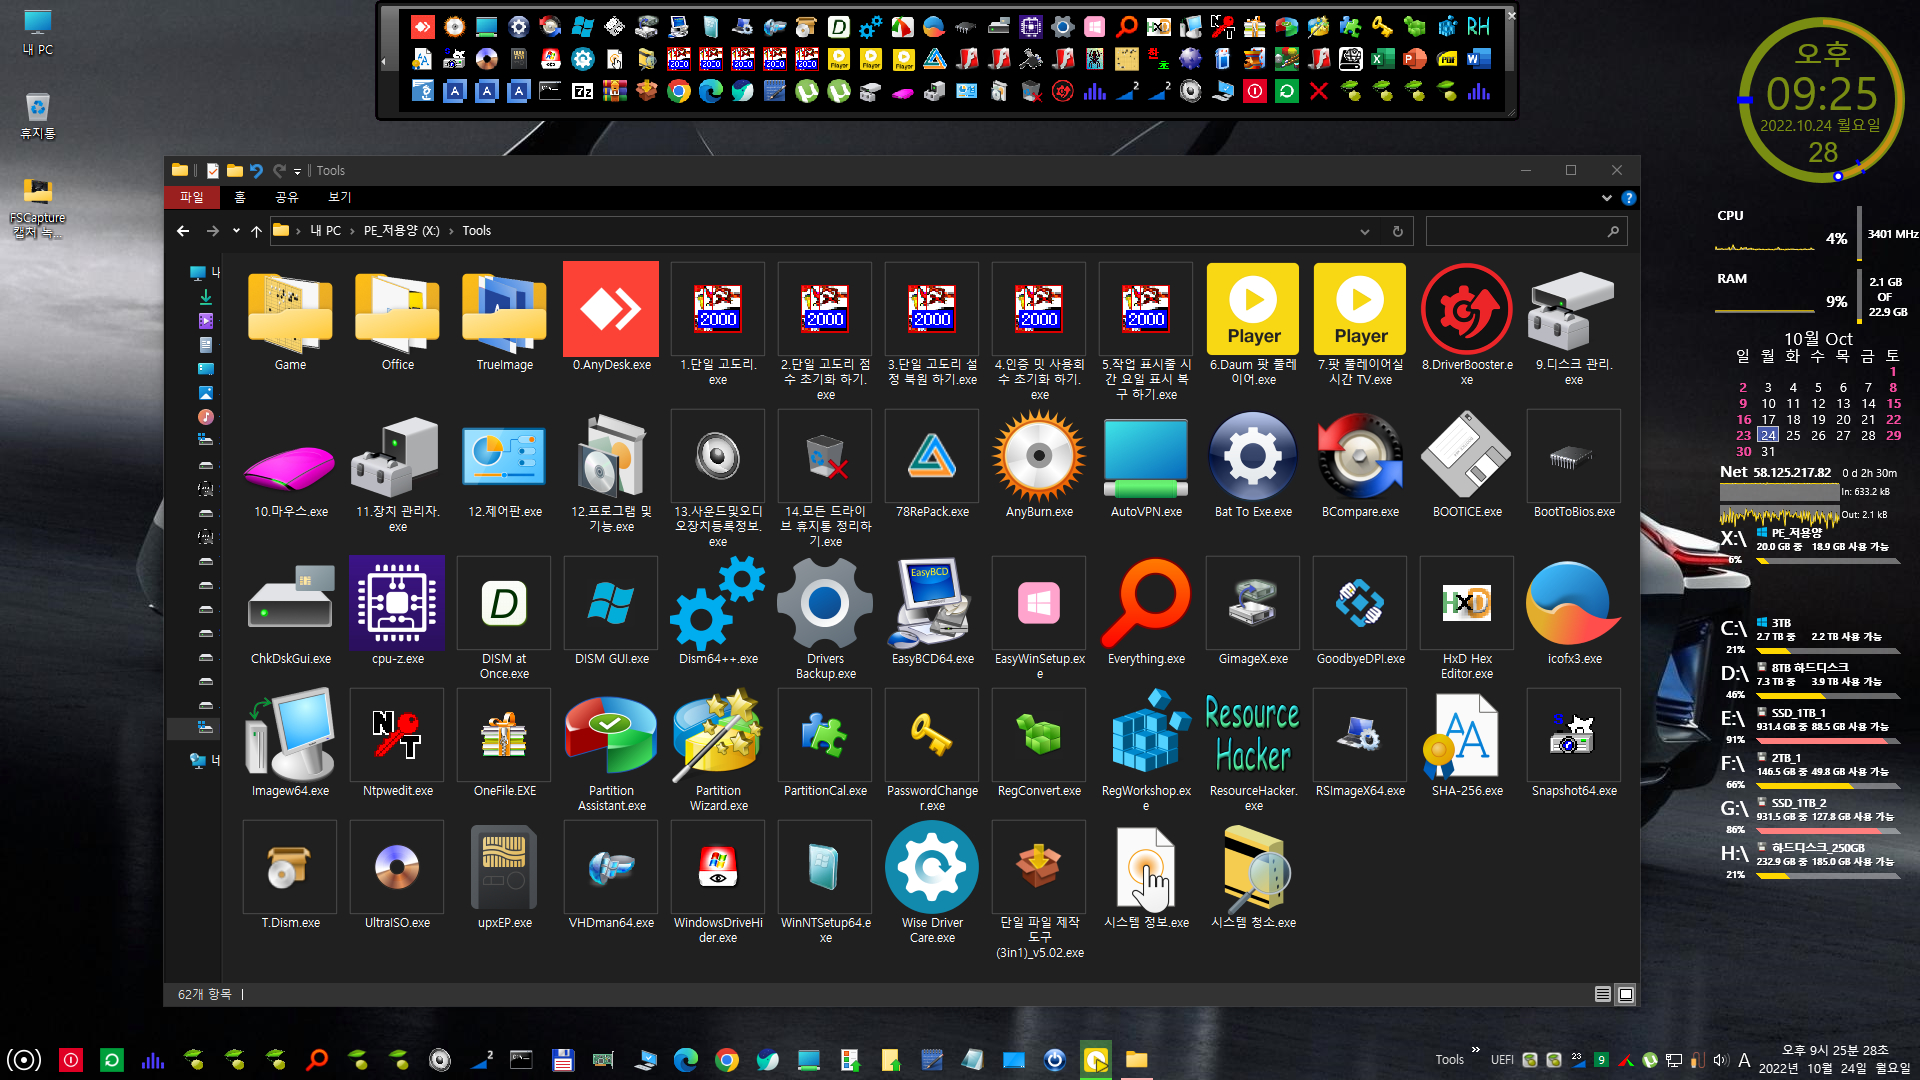This screenshot has height=1080, width=1920.
Task: Go up one folder level
Action: 256,231
